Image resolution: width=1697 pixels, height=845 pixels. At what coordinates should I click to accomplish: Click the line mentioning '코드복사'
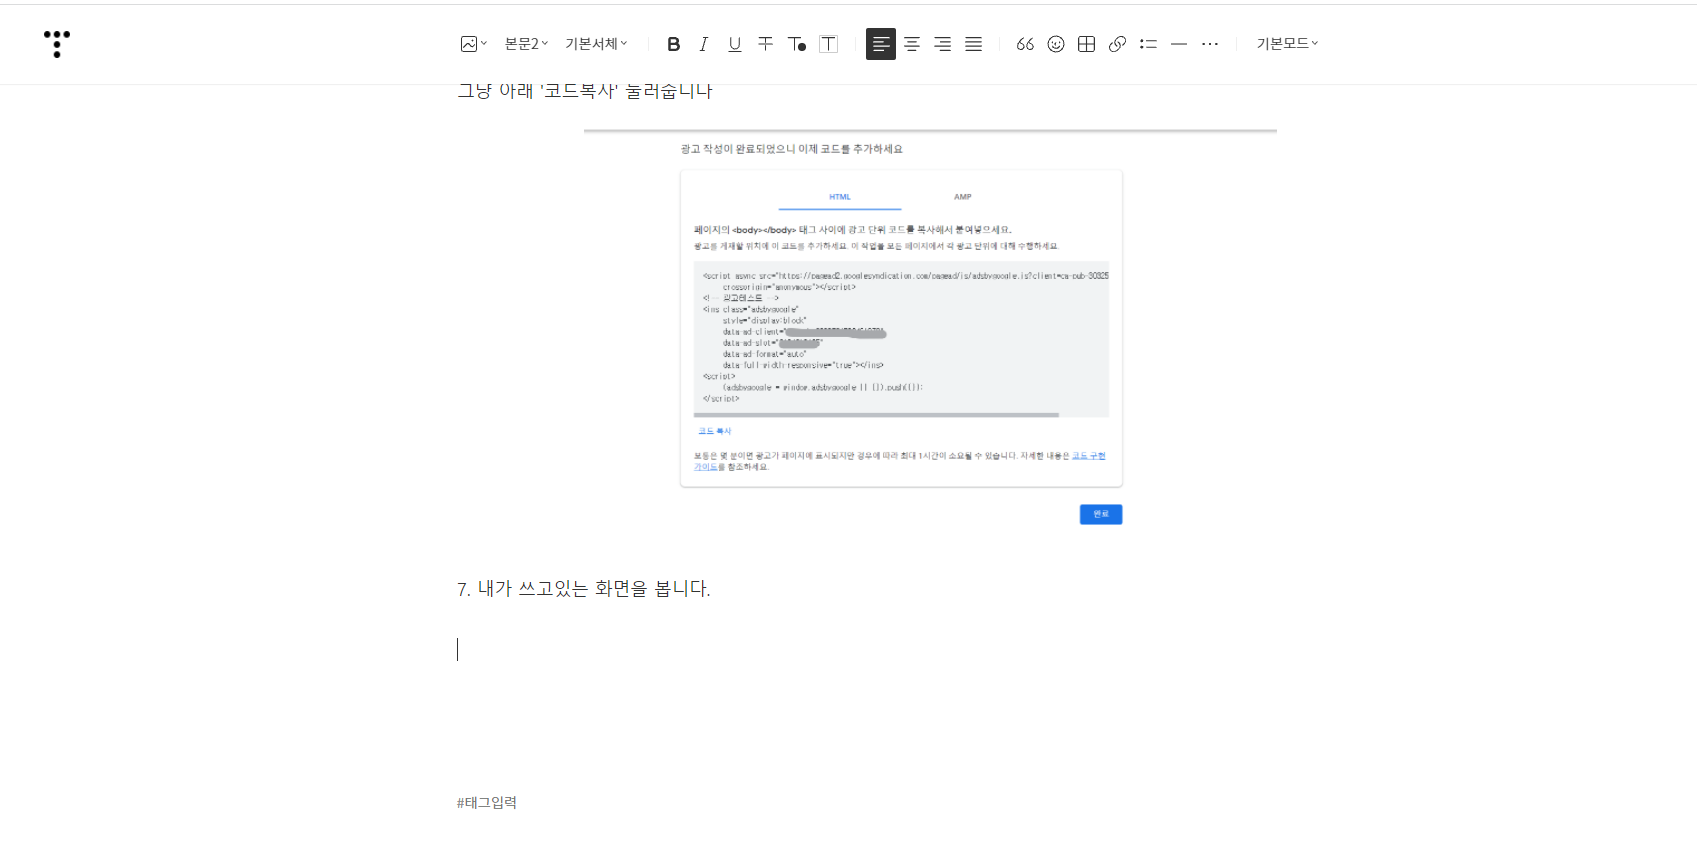click(x=585, y=92)
